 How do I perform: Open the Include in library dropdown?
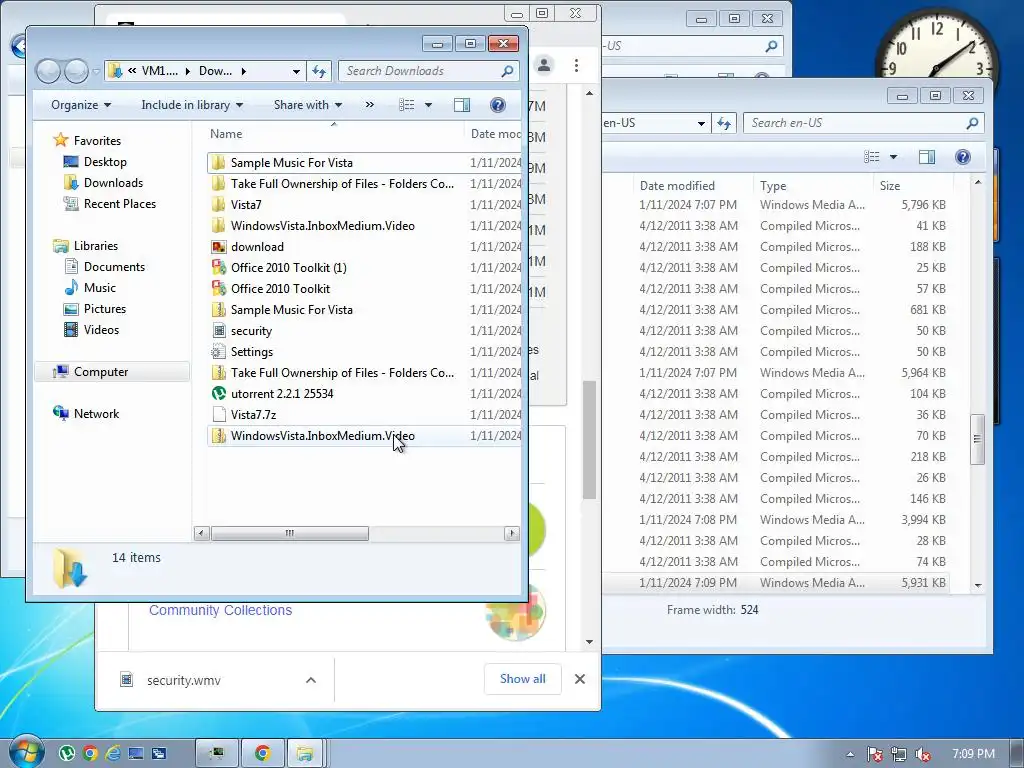point(192,105)
